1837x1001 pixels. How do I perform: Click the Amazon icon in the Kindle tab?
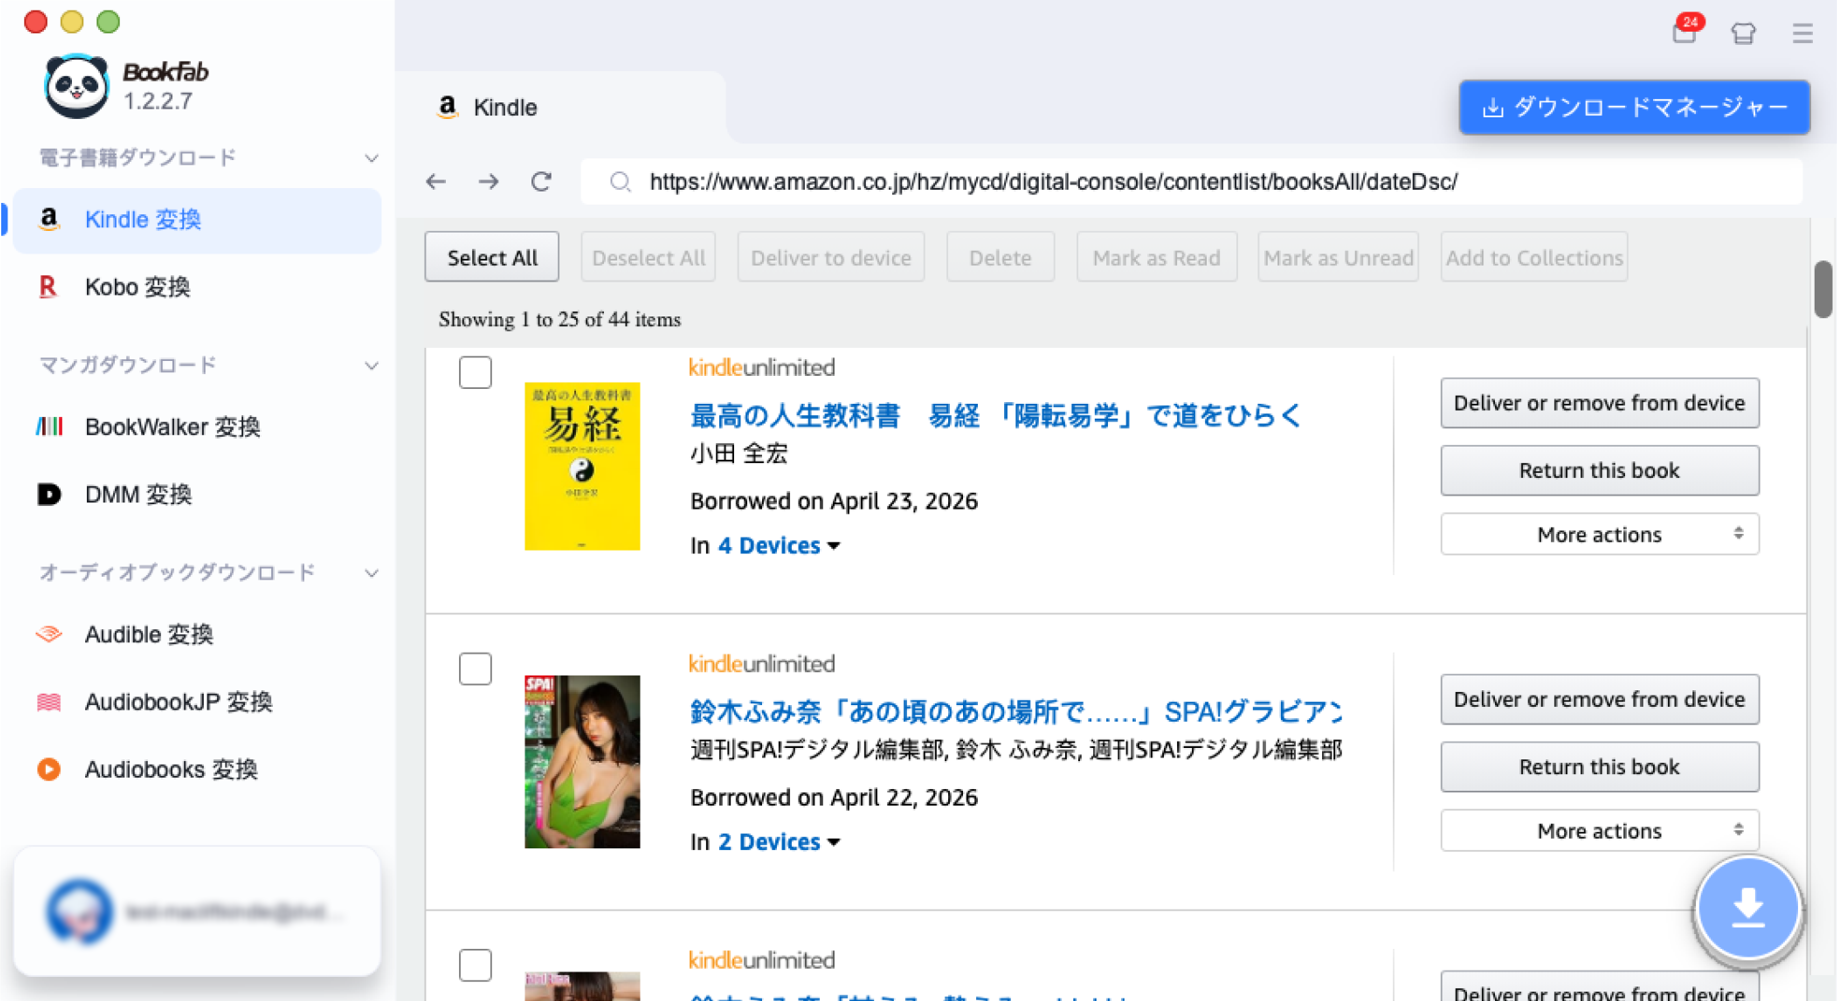click(447, 107)
